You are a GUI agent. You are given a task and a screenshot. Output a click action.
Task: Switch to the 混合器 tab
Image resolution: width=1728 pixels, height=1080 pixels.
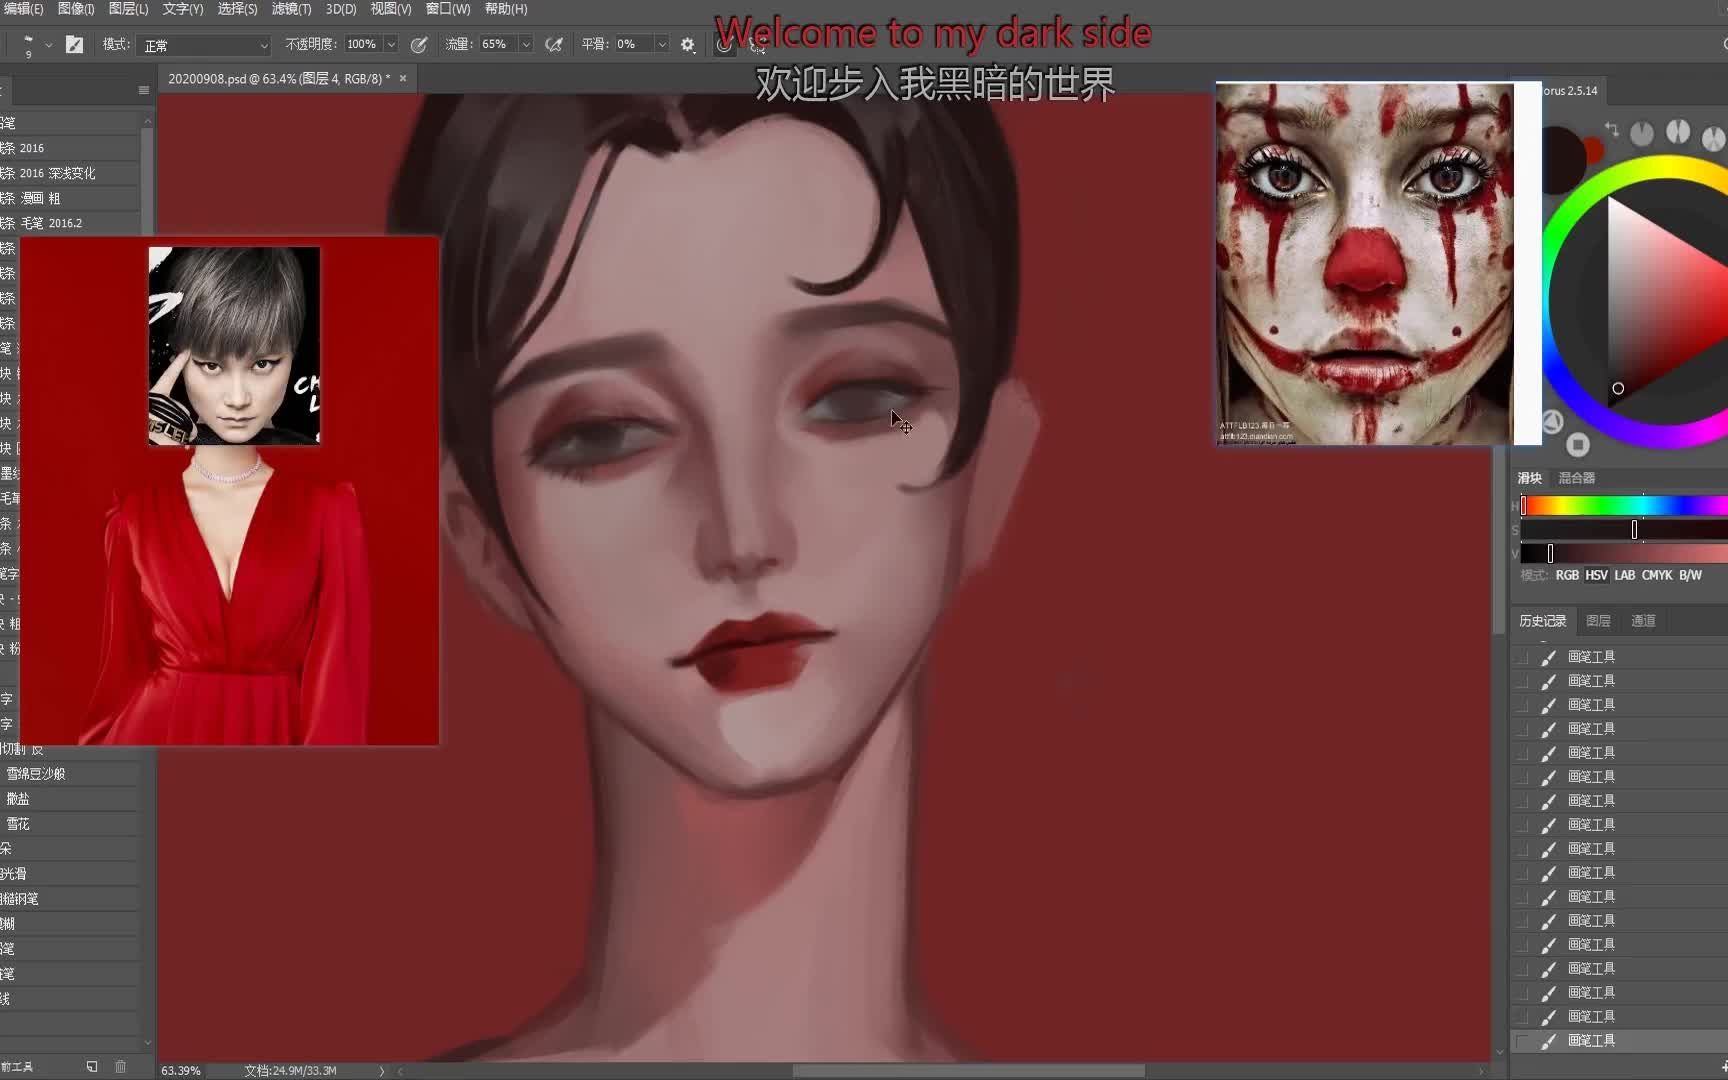click(x=1576, y=478)
